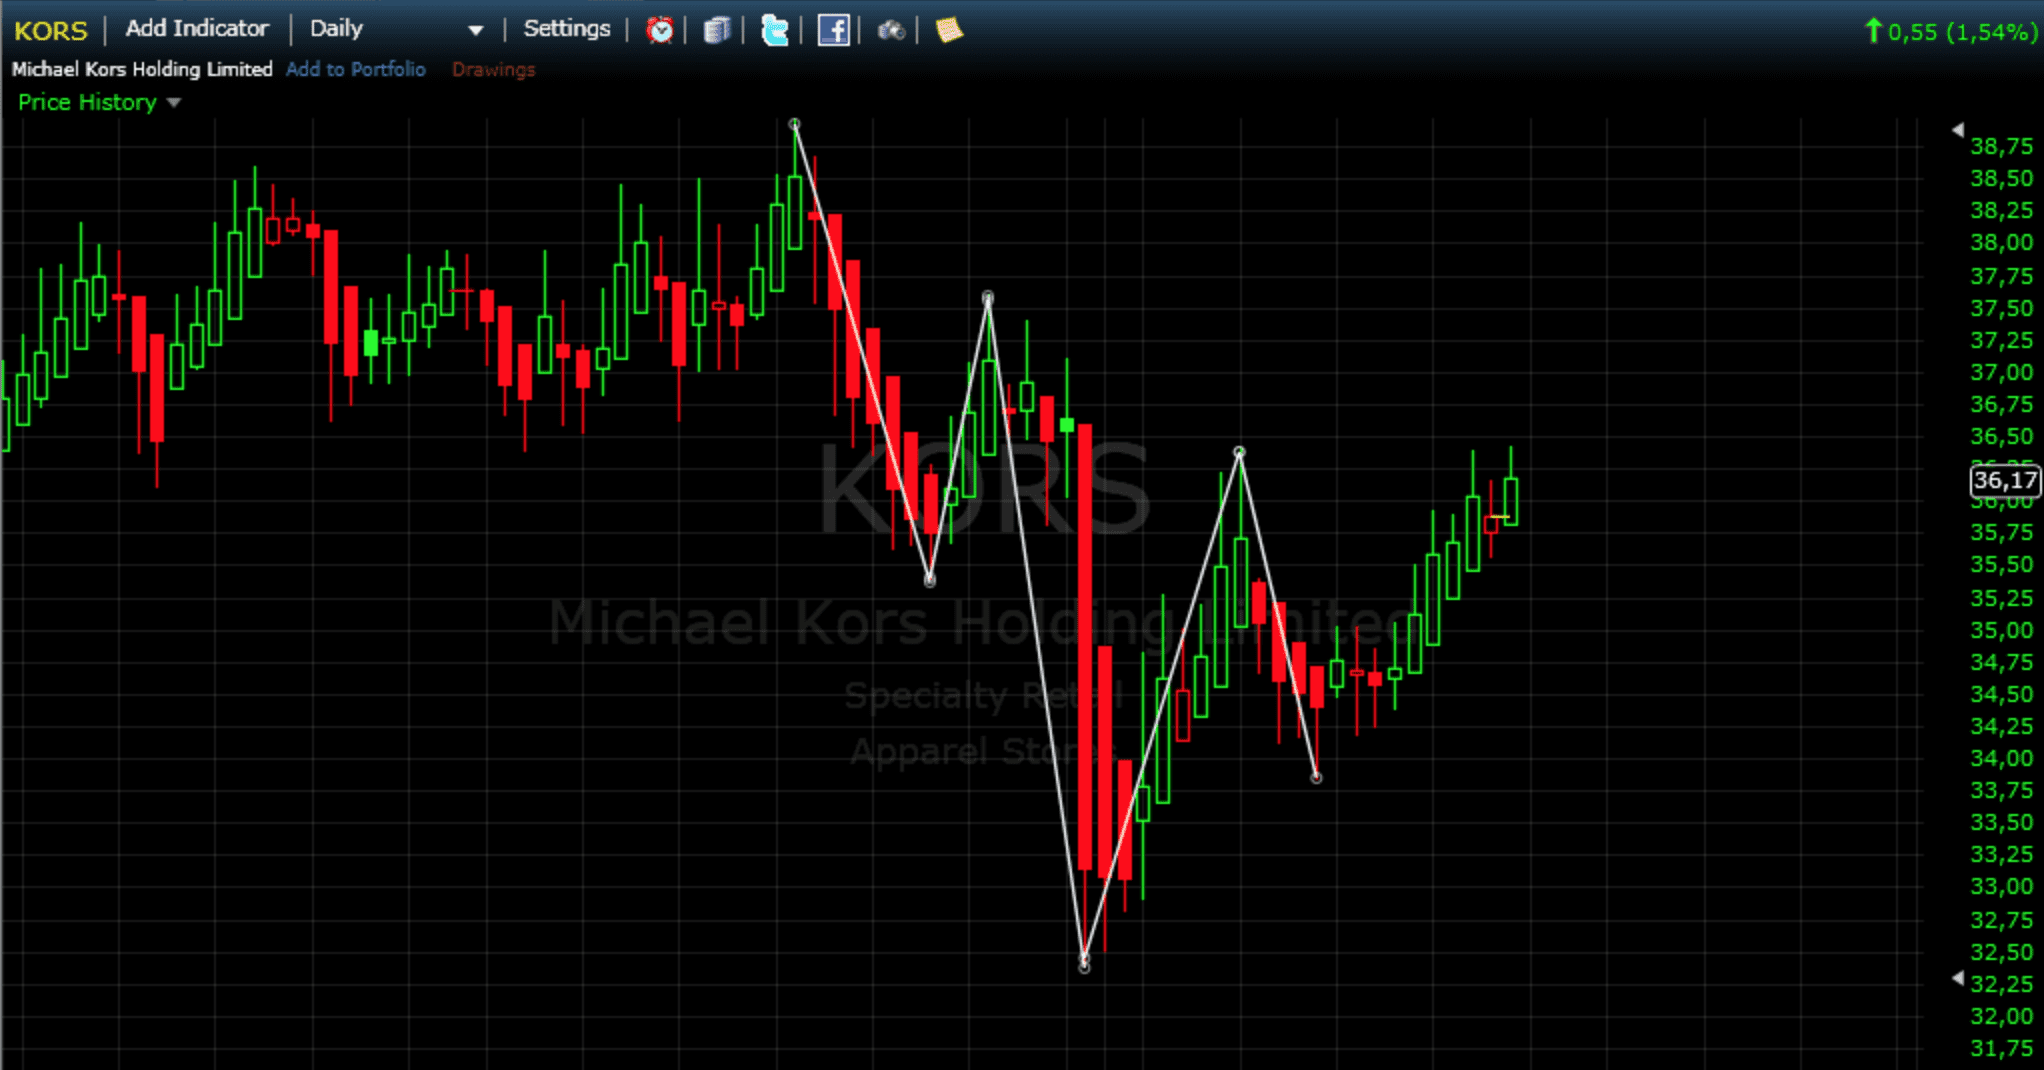Screen dimensions: 2044x1070
Task: Click the 34,00 price axis label
Action: coord(2001,758)
